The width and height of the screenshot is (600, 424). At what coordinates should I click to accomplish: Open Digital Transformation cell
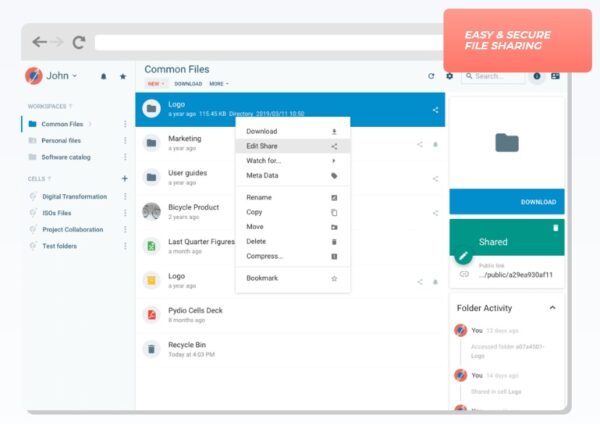74,196
